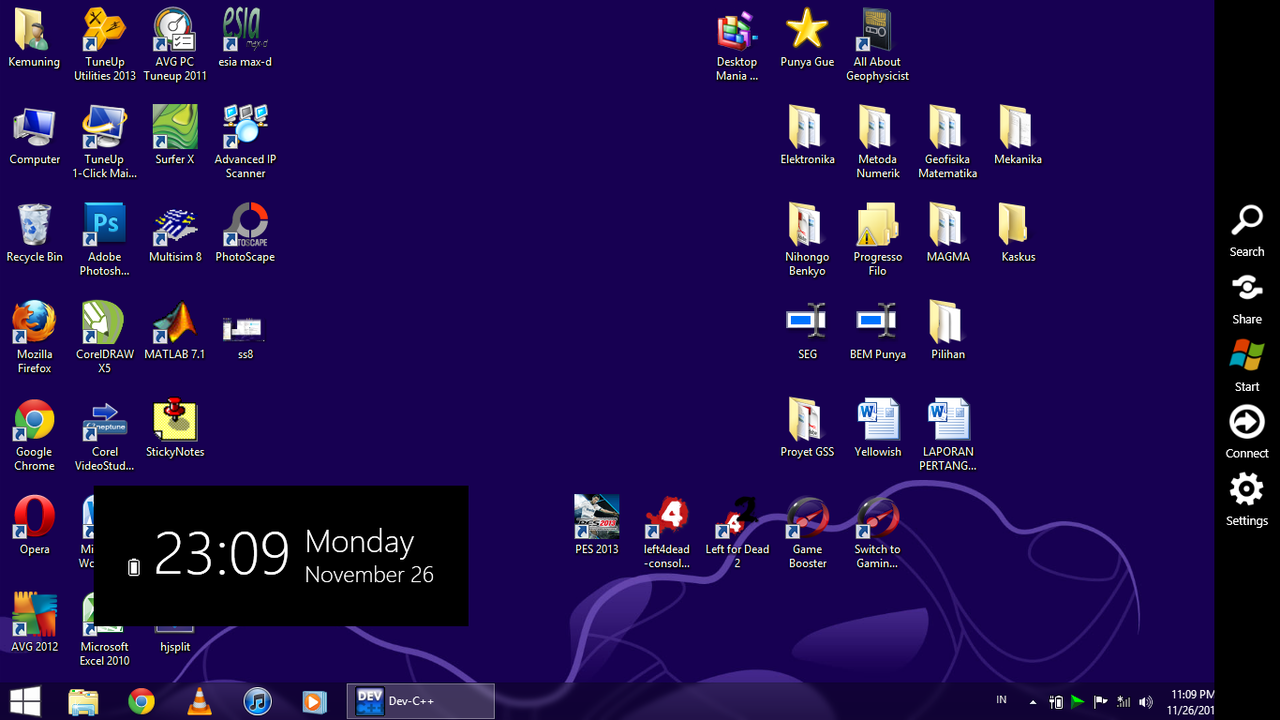
Task: Open LAPORAN PERTANG... Word document
Action: [947, 435]
